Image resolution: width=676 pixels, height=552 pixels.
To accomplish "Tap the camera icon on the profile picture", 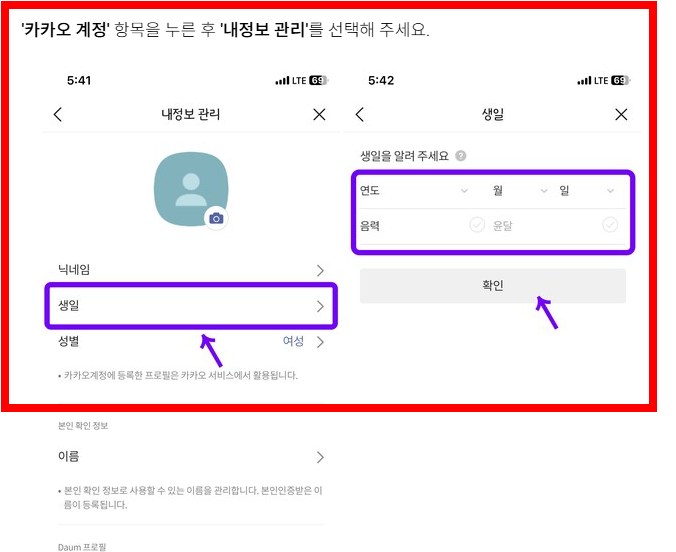I will (x=216, y=219).
